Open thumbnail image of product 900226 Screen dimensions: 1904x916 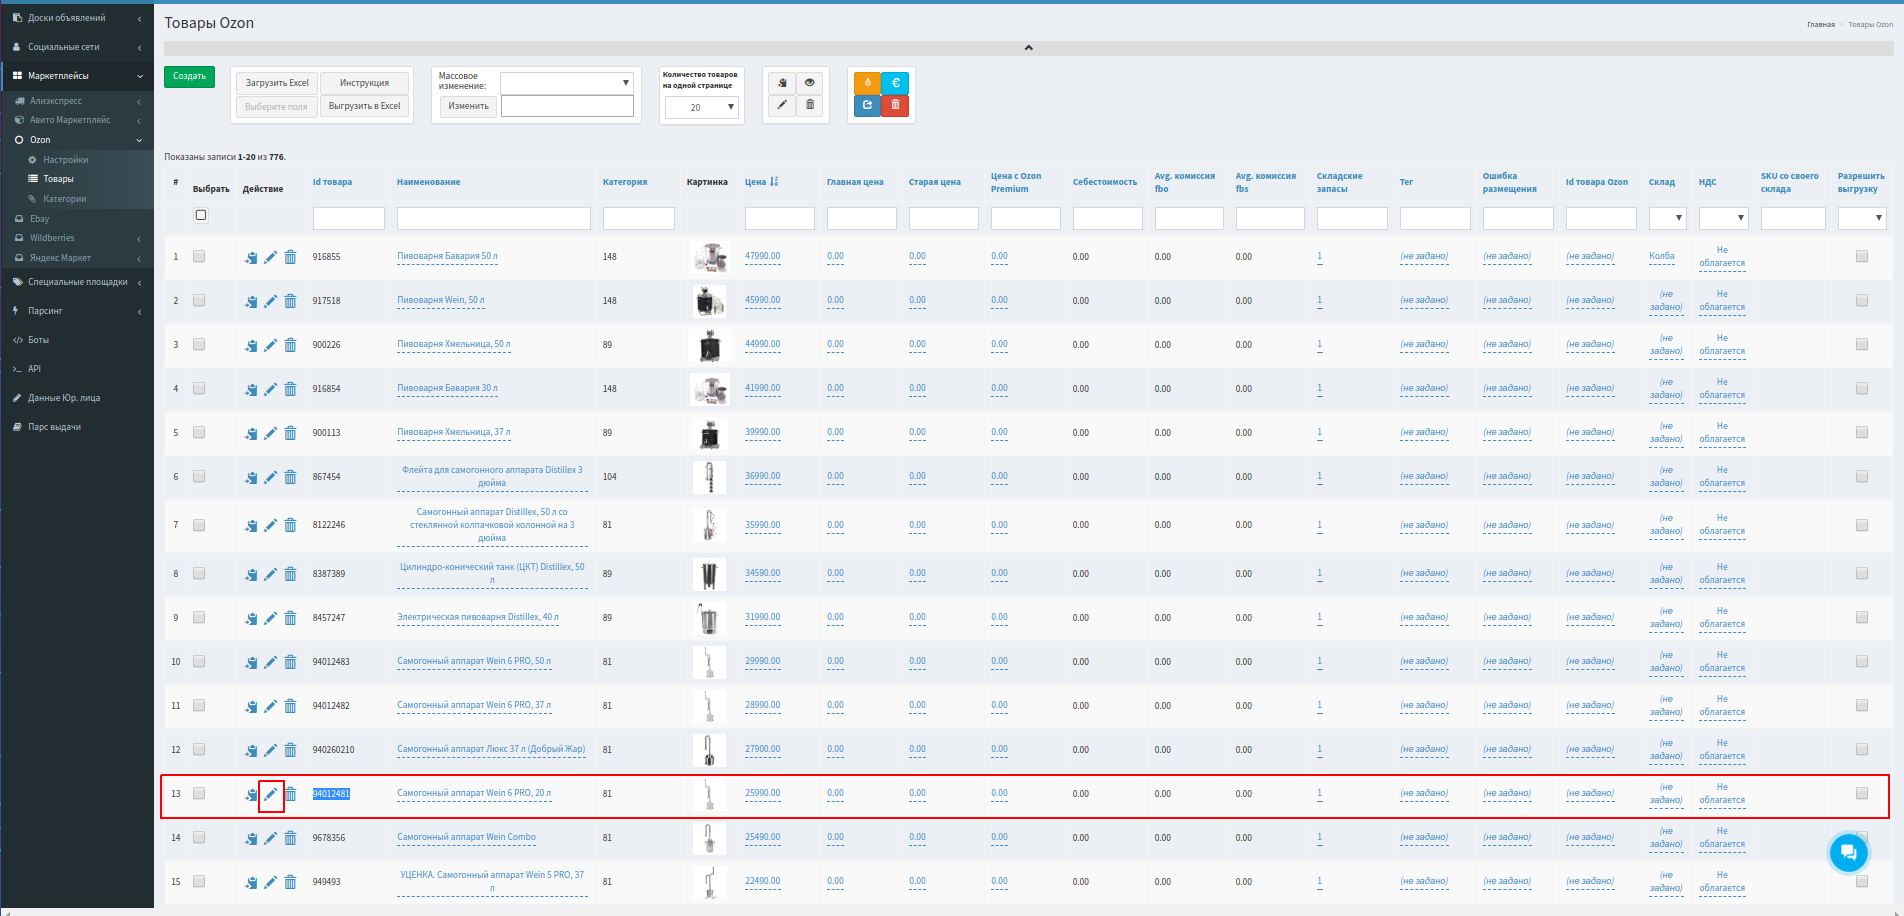[x=710, y=345]
